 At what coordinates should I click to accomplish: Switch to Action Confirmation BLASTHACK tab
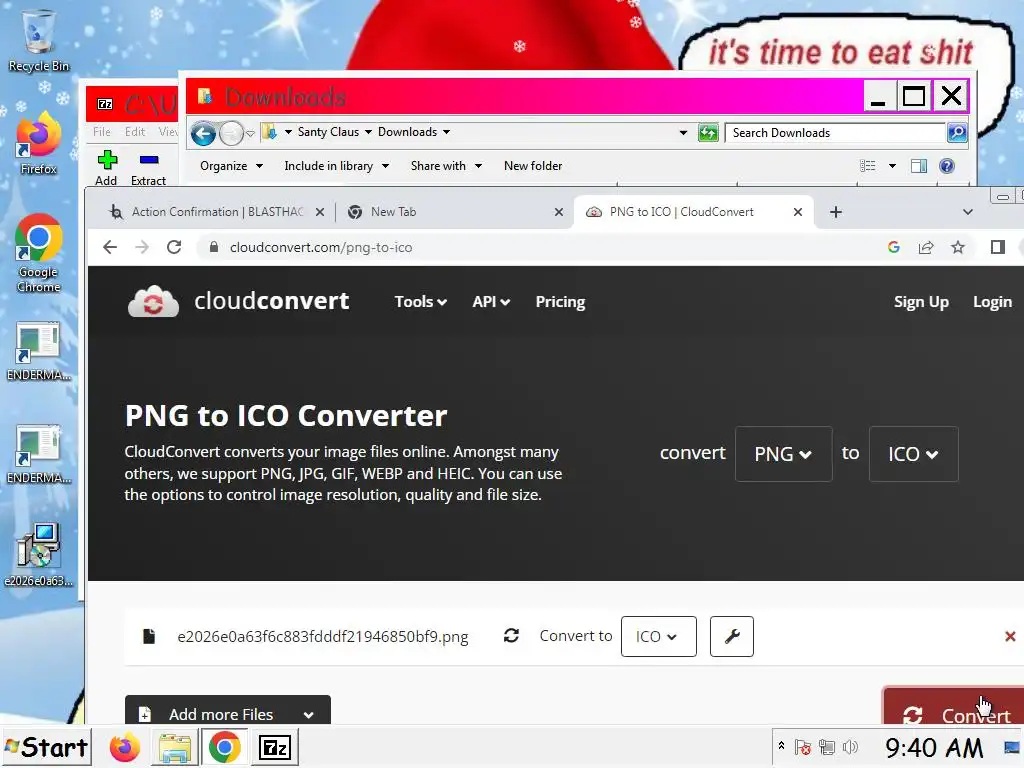pos(216,212)
